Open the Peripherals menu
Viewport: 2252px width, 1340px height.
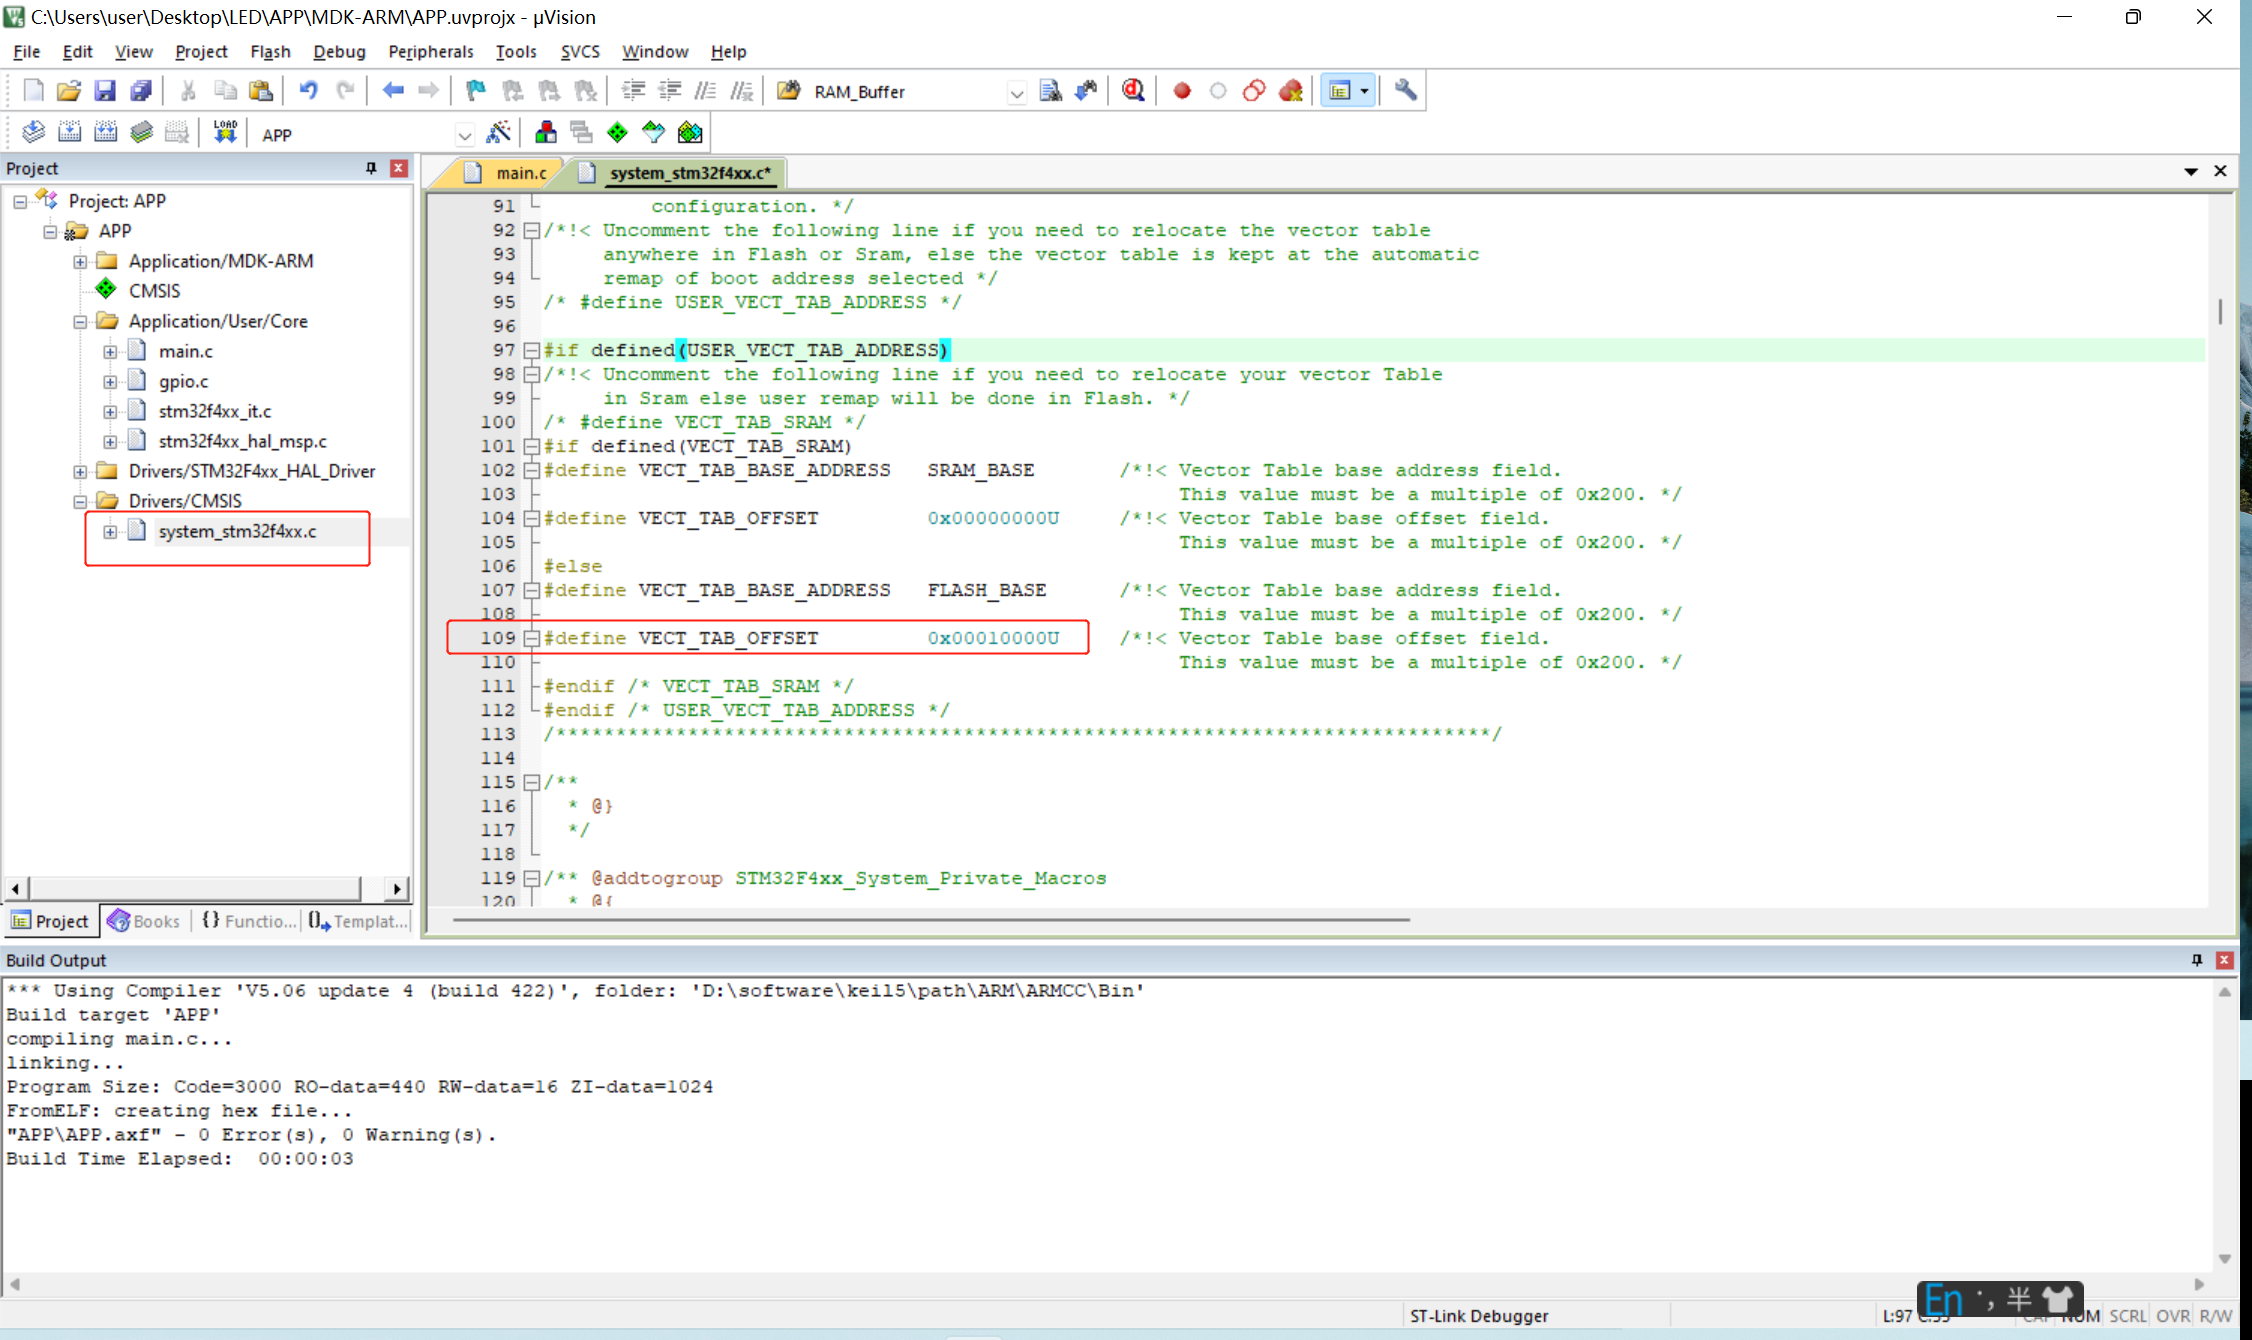pos(430,51)
